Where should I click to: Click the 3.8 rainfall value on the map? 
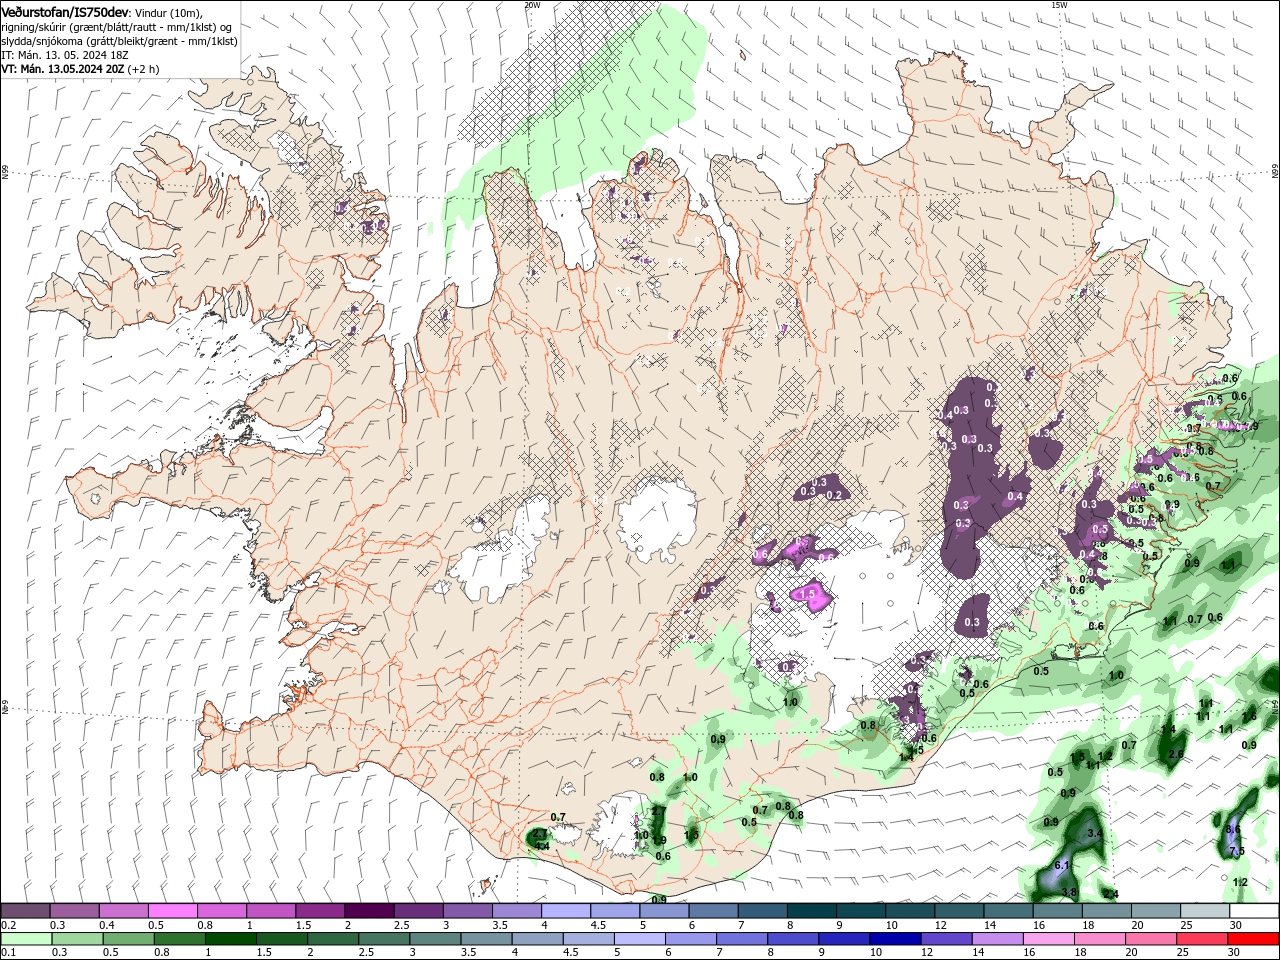click(x=1068, y=892)
